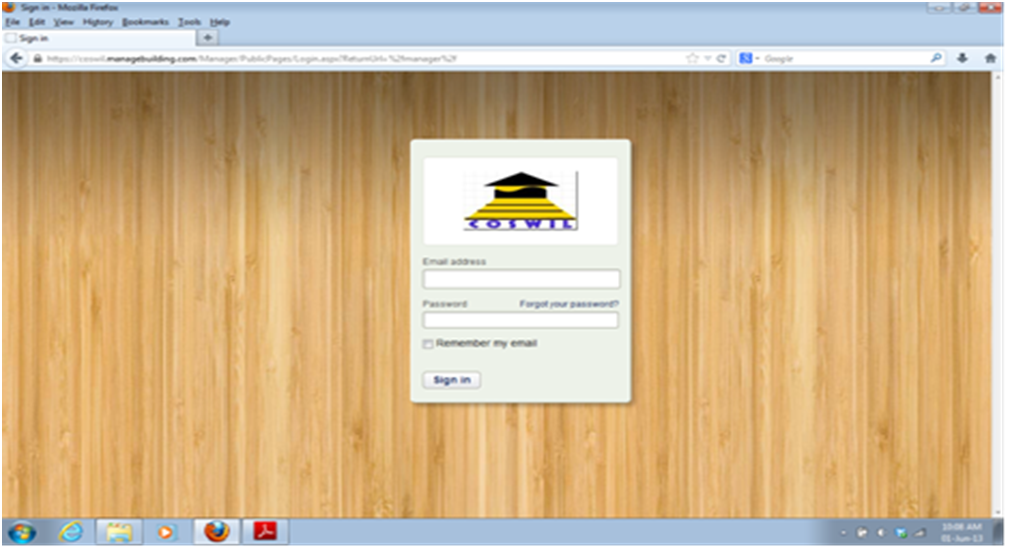Bookmark this page with the star icon
This screenshot has width=1010, height=551.
click(692, 59)
